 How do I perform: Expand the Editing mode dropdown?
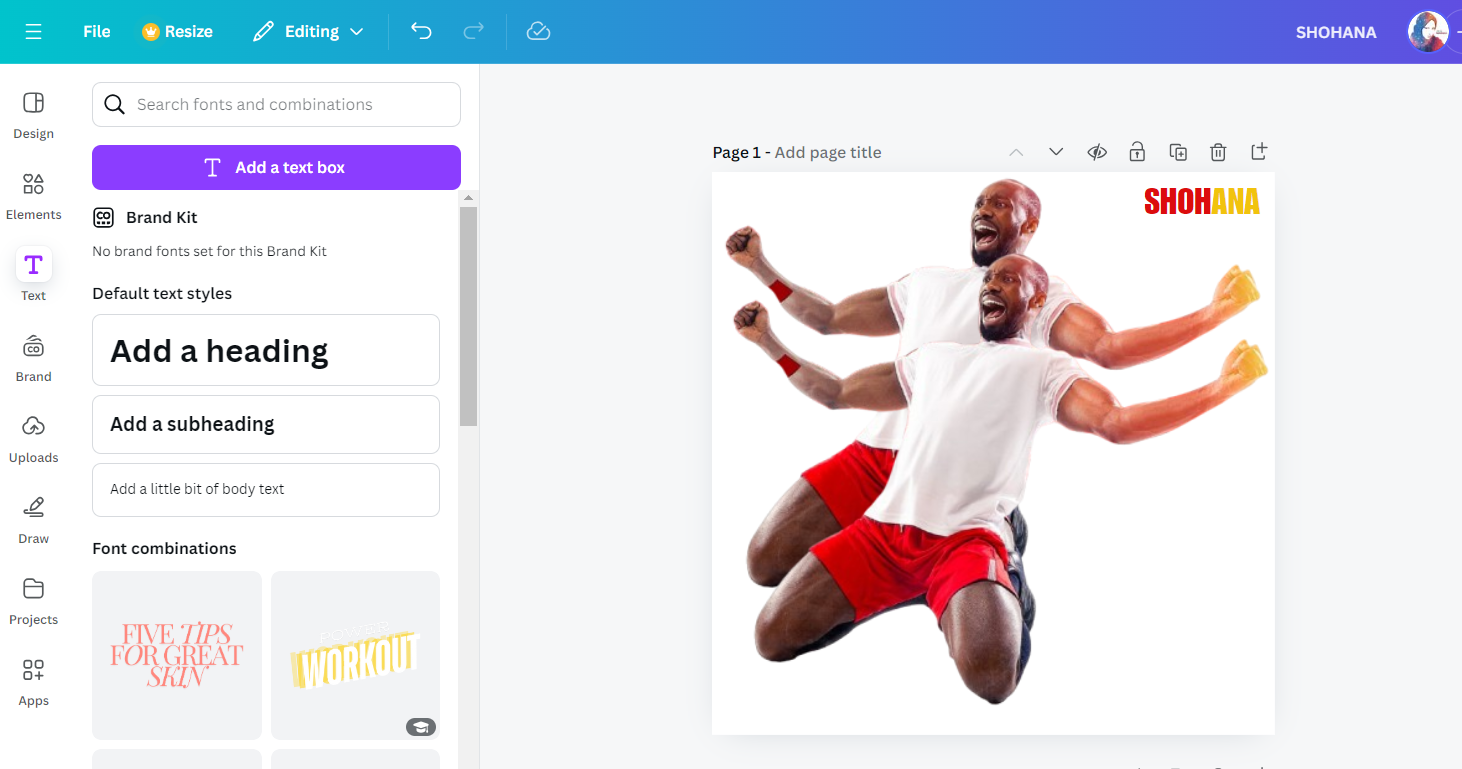pyautogui.click(x=308, y=31)
